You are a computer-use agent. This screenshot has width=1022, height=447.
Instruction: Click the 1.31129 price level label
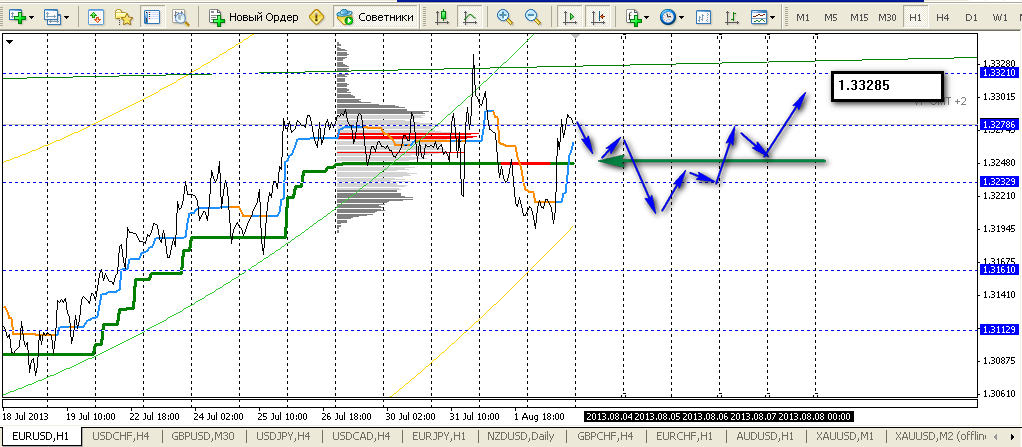tap(999, 330)
